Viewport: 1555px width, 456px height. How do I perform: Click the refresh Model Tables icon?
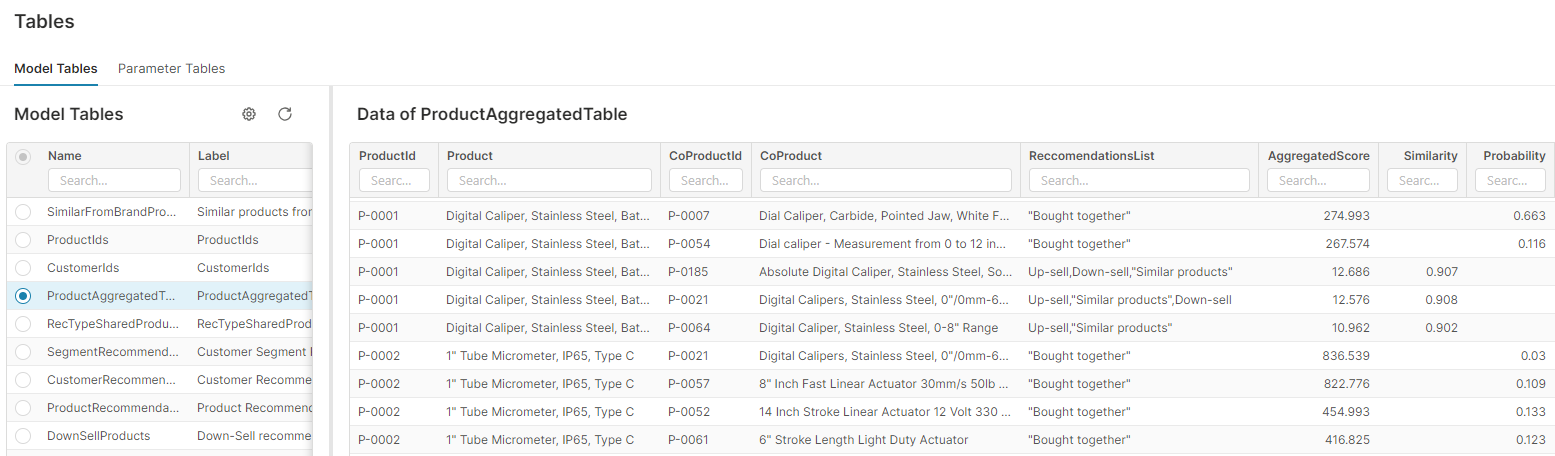tap(285, 114)
